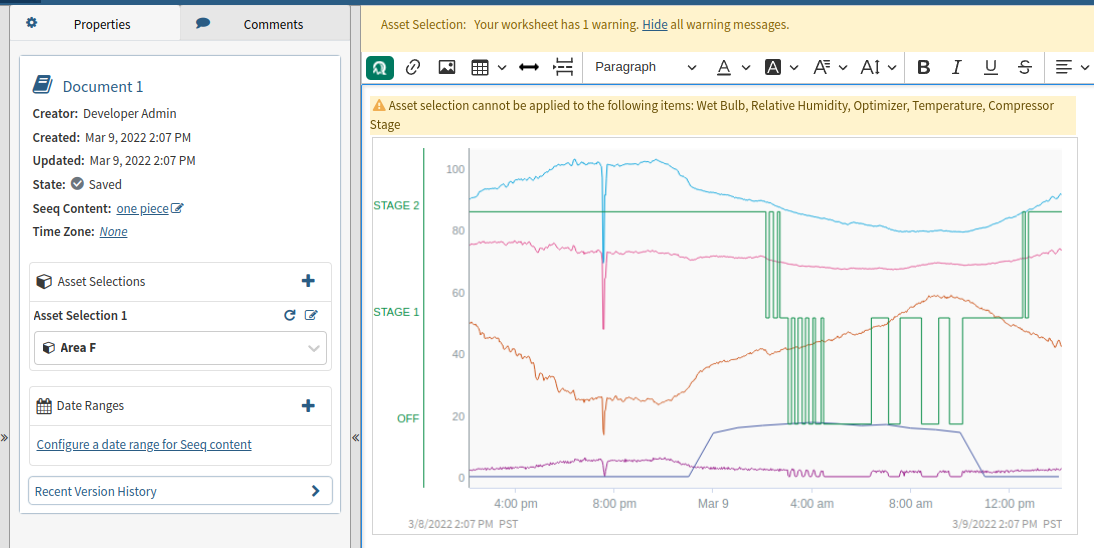Open the Paragraph style dropdown
1094x548 pixels.
coord(645,67)
